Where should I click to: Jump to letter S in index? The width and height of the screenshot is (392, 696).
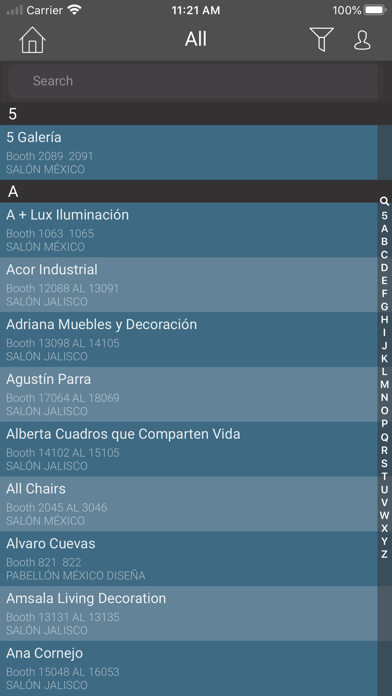(384, 463)
